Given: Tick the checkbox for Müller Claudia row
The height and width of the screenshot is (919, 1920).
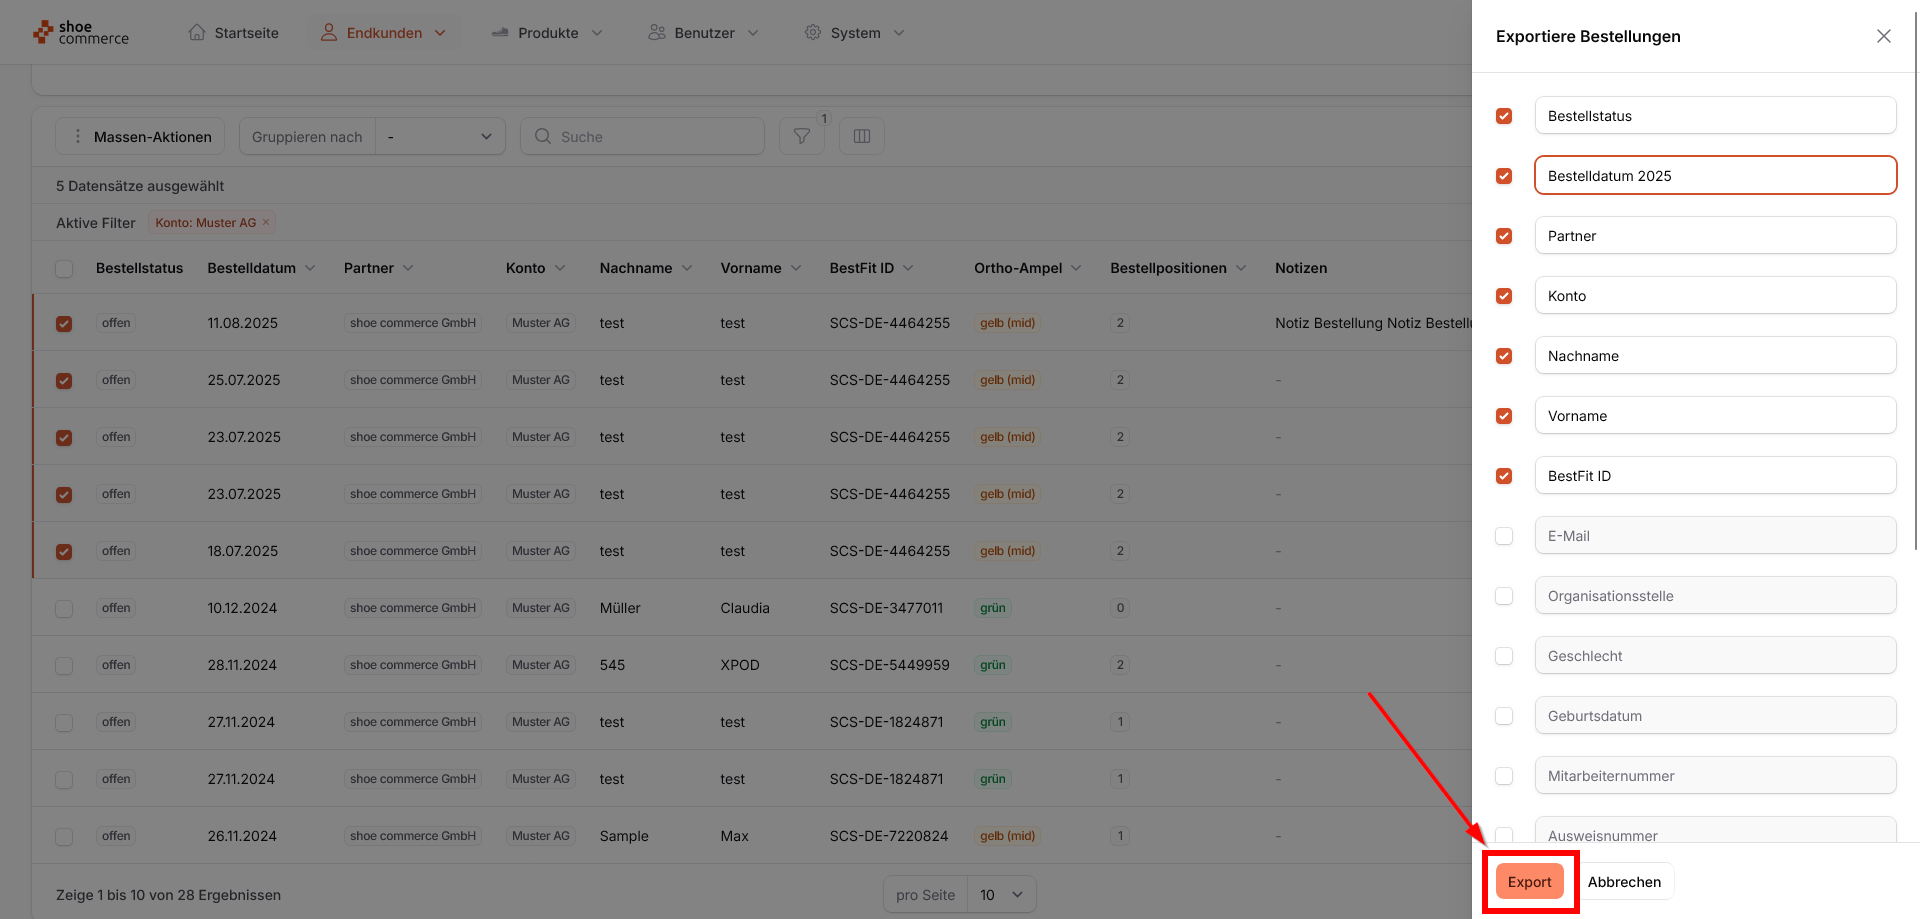Looking at the screenshot, I should click(64, 608).
